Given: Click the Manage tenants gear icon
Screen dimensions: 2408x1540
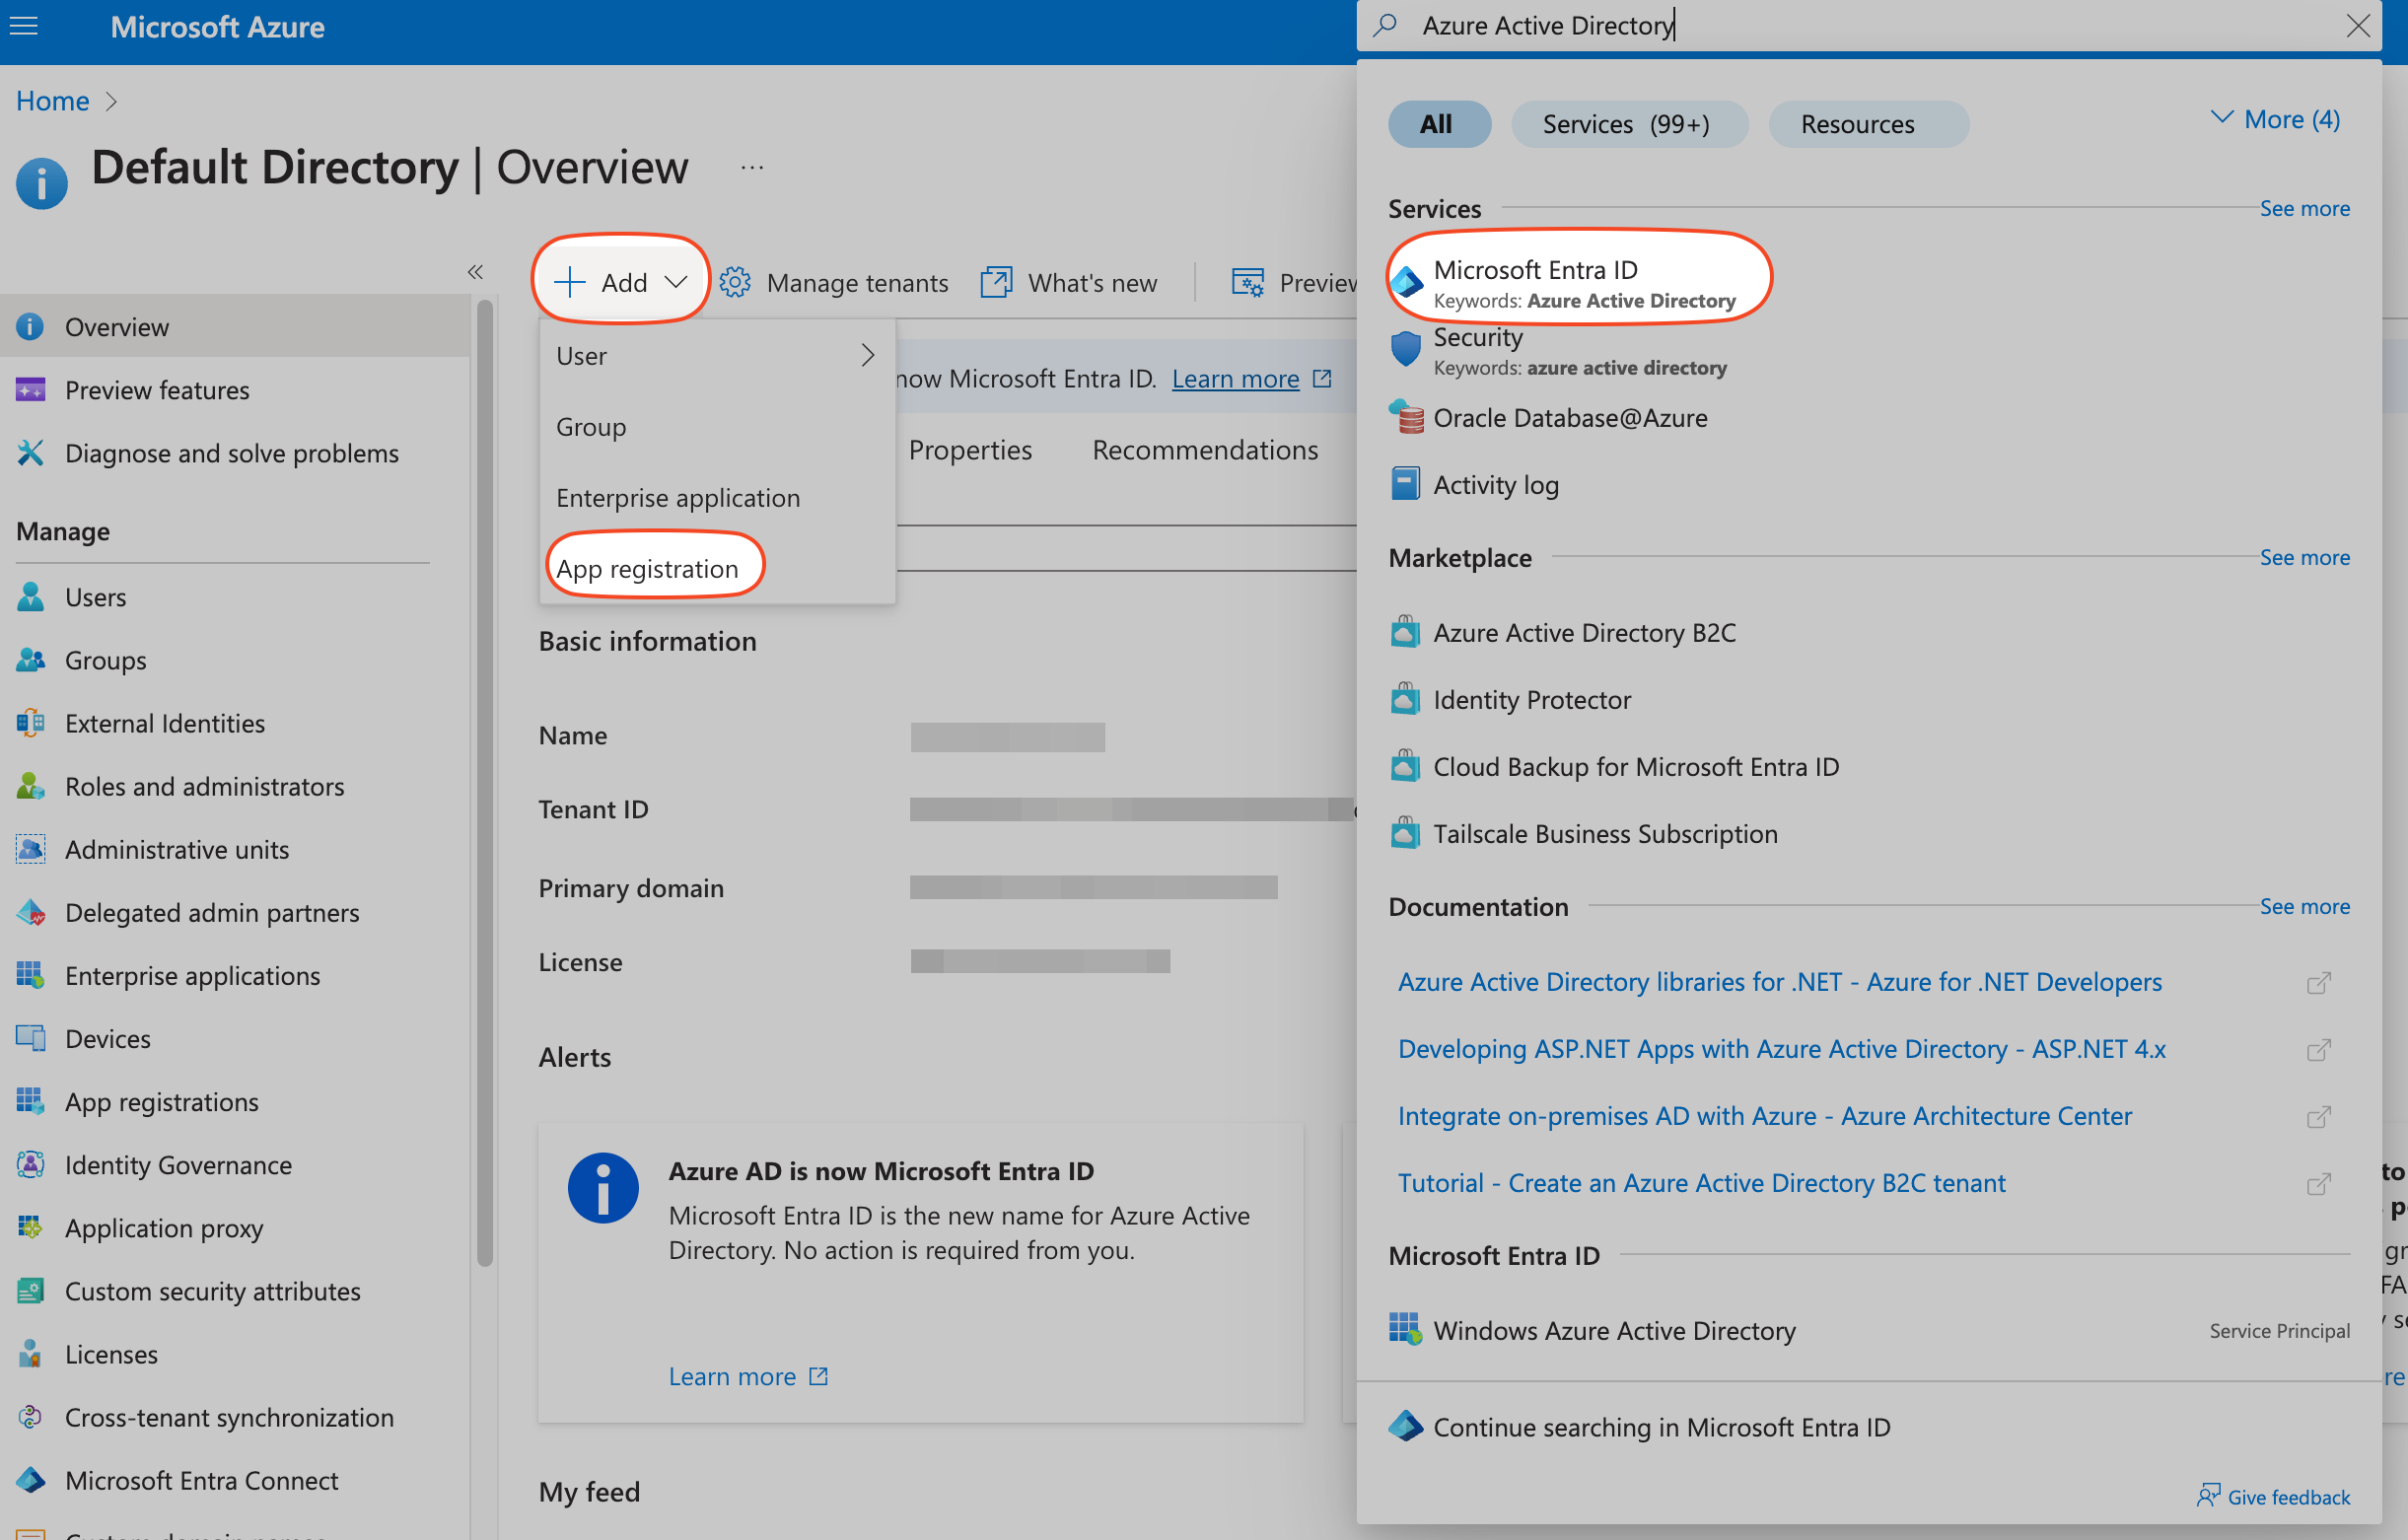Looking at the screenshot, I should 735,283.
